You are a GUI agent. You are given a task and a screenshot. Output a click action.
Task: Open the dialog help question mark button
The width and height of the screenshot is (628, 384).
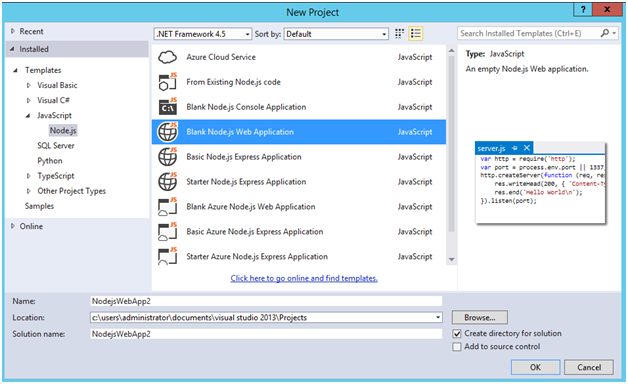coord(583,10)
